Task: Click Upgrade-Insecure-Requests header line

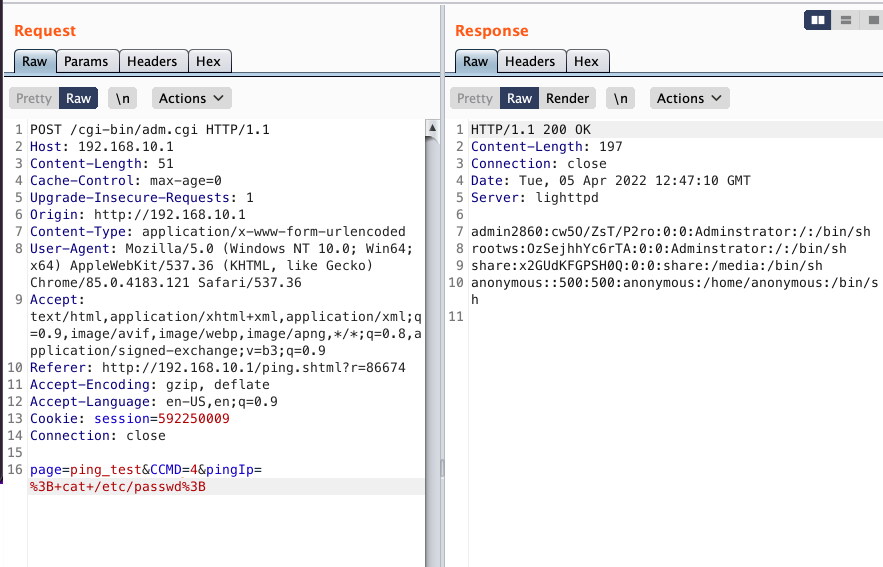Action: (142, 198)
